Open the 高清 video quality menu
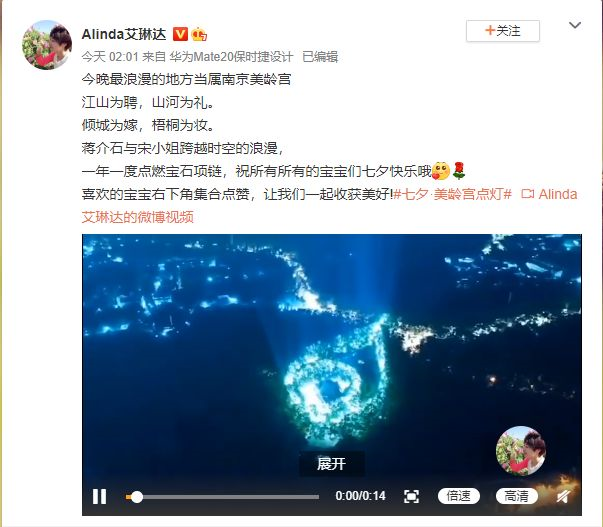Screen dimensions: 603x527 pyautogui.click(x=516, y=496)
